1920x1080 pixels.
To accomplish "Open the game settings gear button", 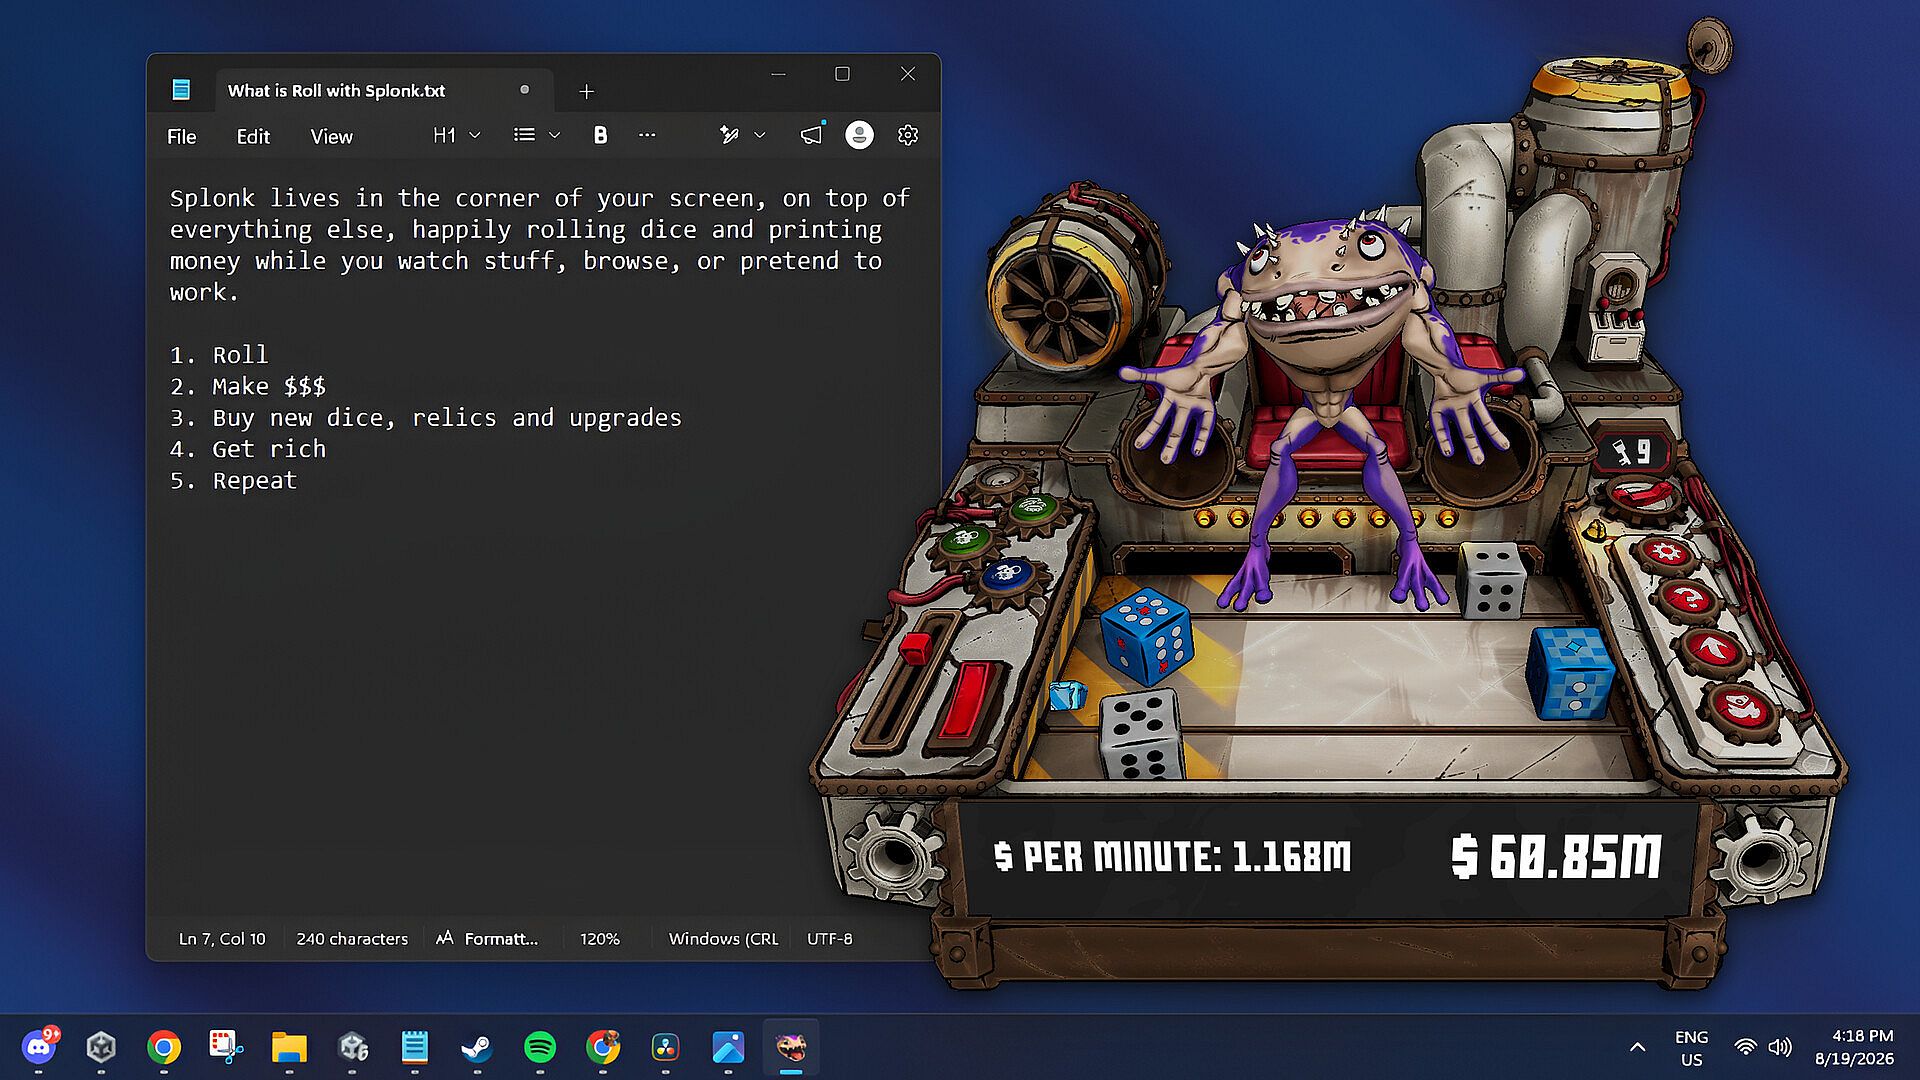I will click(1666, 553).
